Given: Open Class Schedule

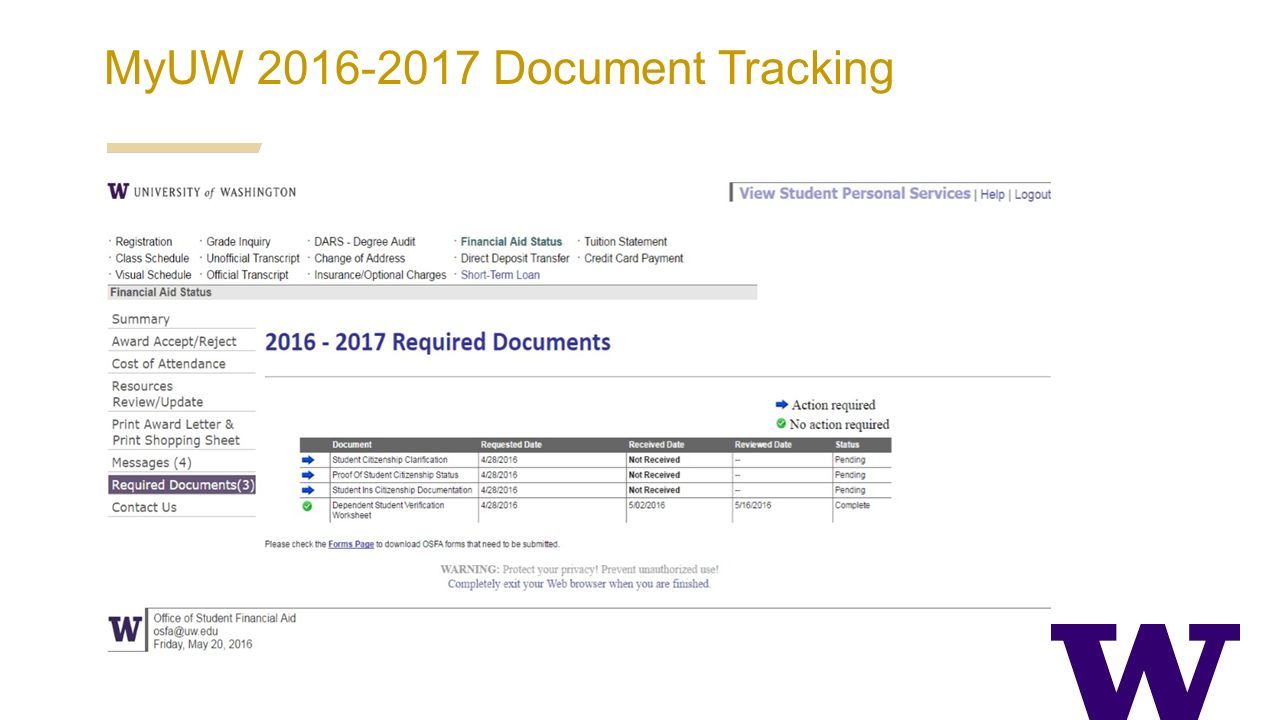Looking at the screenshot, I should (152, 258).
